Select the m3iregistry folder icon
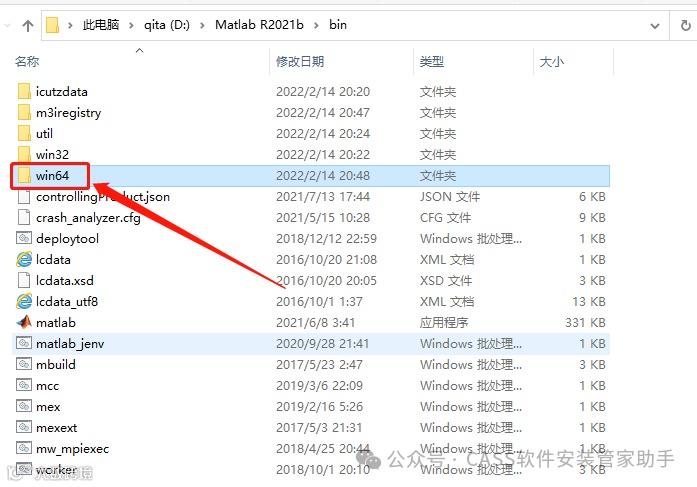Viewport: 697px width, 487px height. click(24, 112)
